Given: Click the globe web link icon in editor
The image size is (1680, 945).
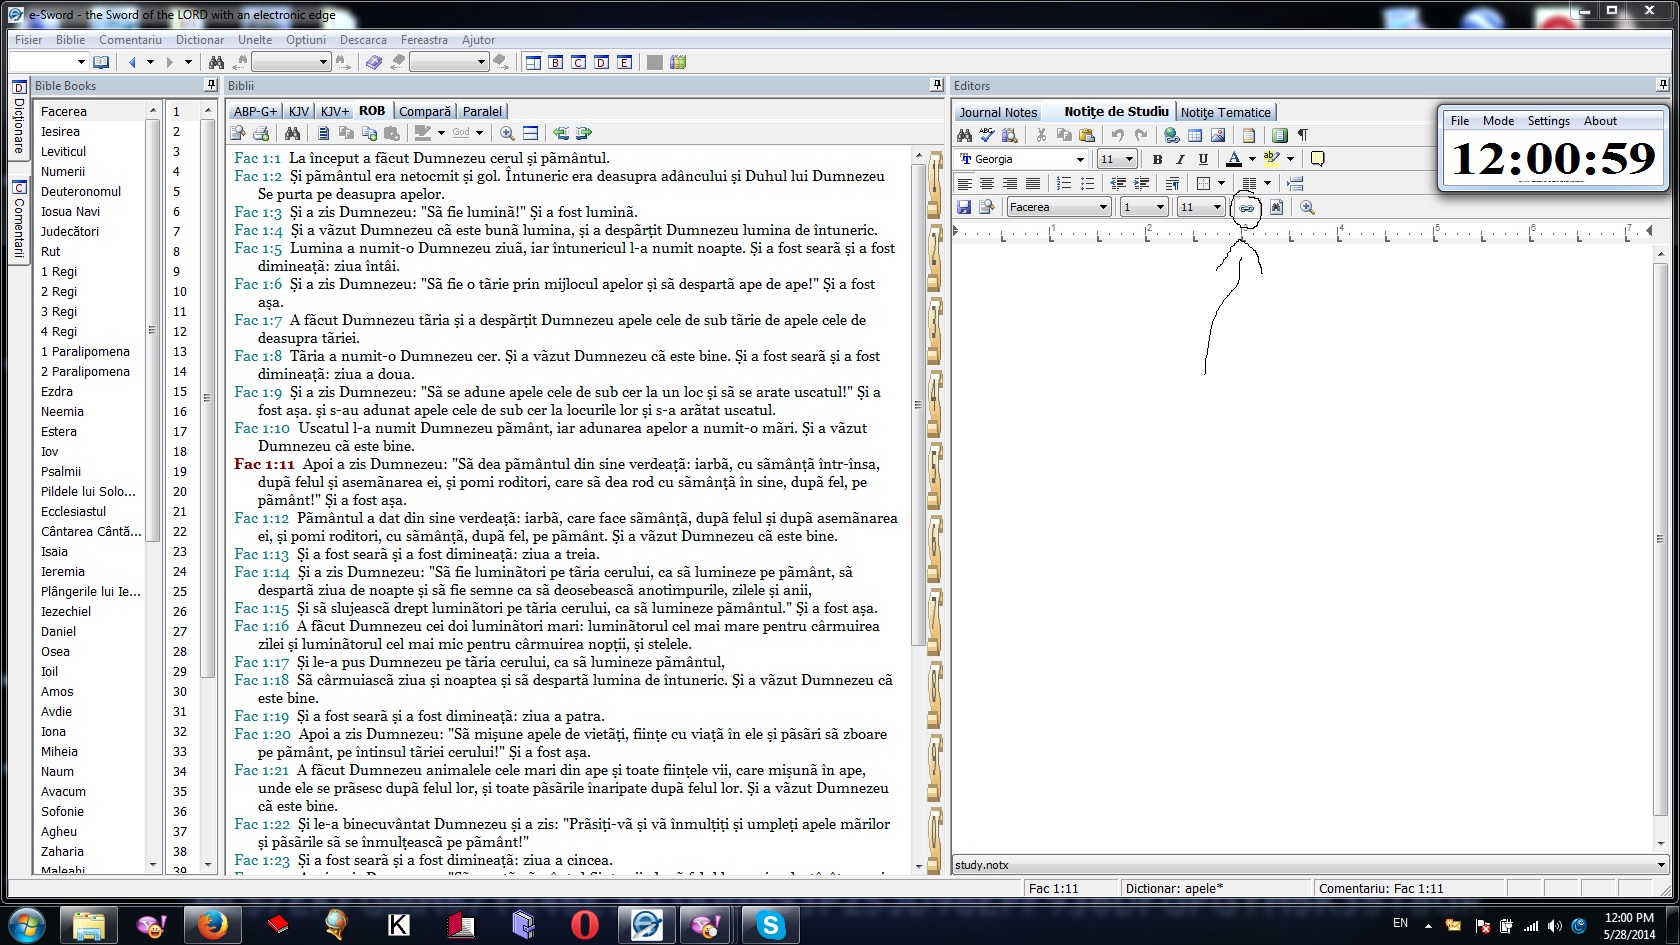Looking at the screenshot, I should click(x=1172, y=135).
